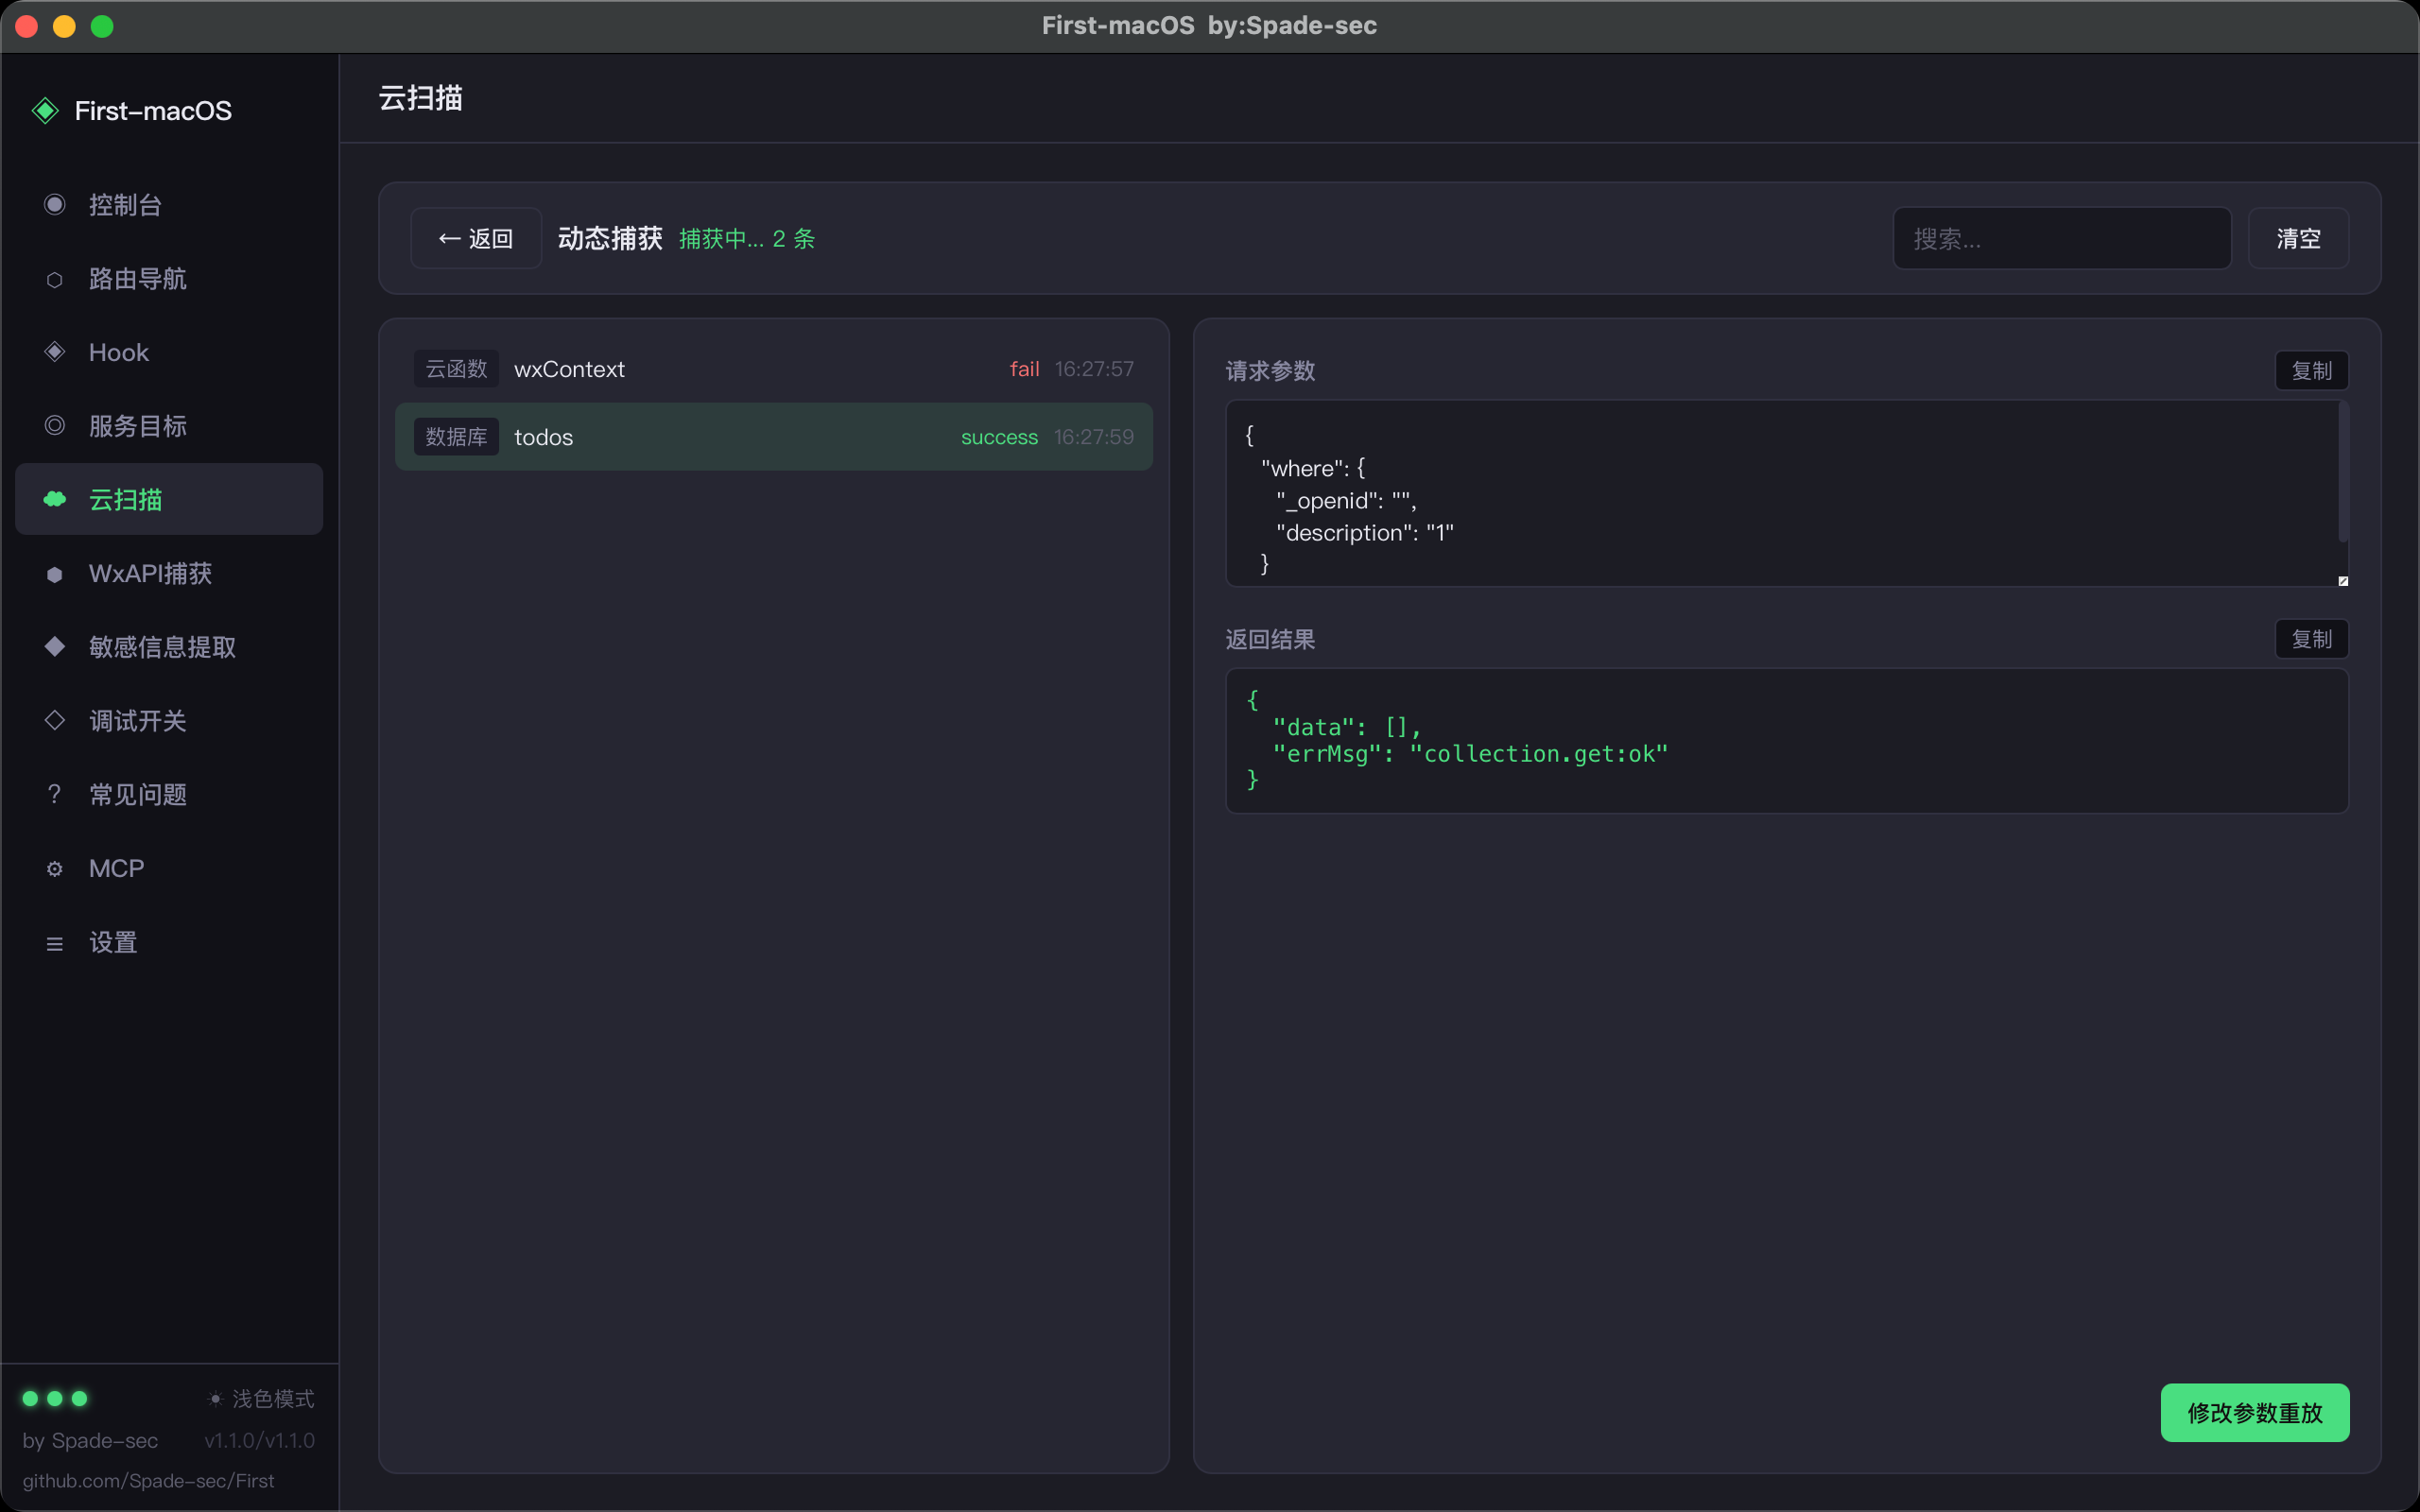The image size is (2420, 1512).
Task: Click the 常见问题 question mark icon
Action: [55, 794]
